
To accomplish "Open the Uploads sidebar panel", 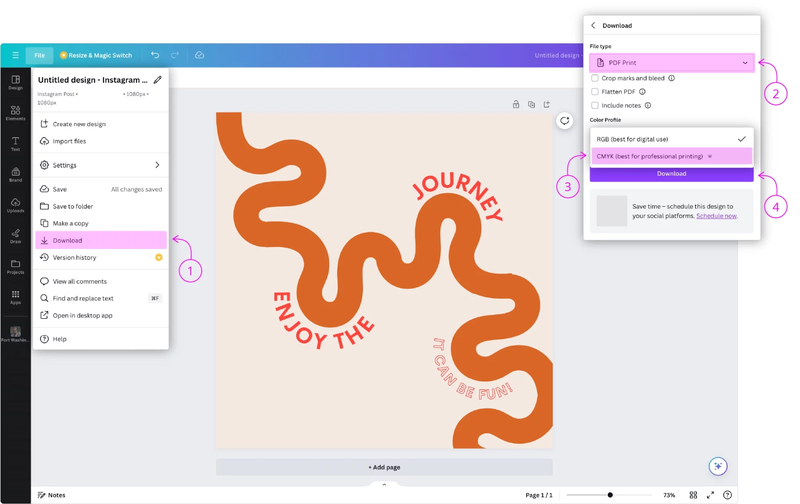I will (15, 205).
